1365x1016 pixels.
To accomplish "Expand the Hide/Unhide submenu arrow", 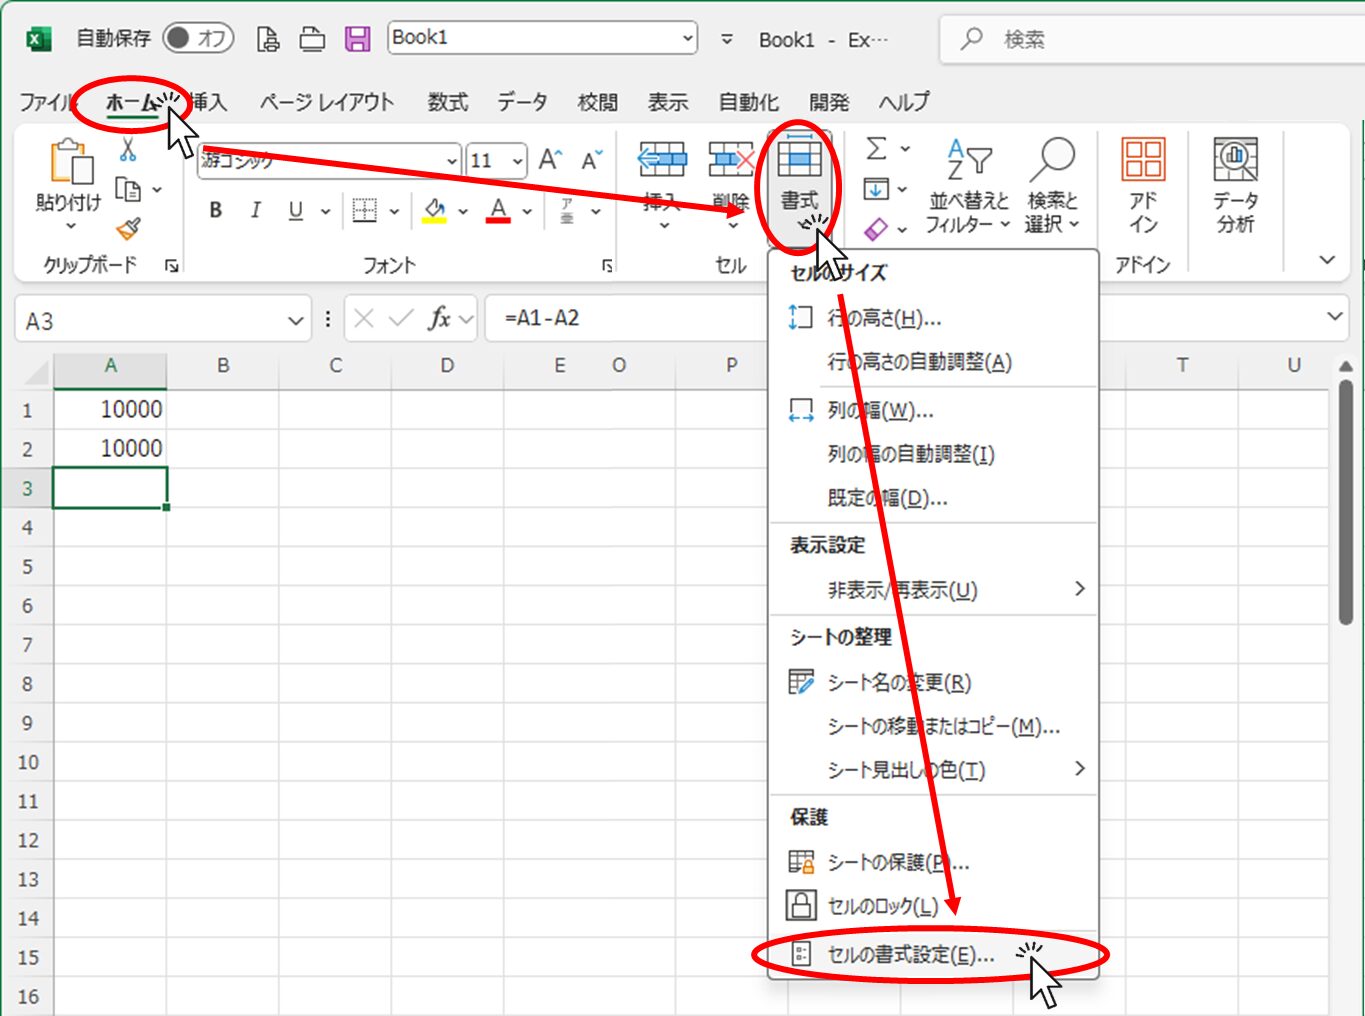I will 1079,589.
